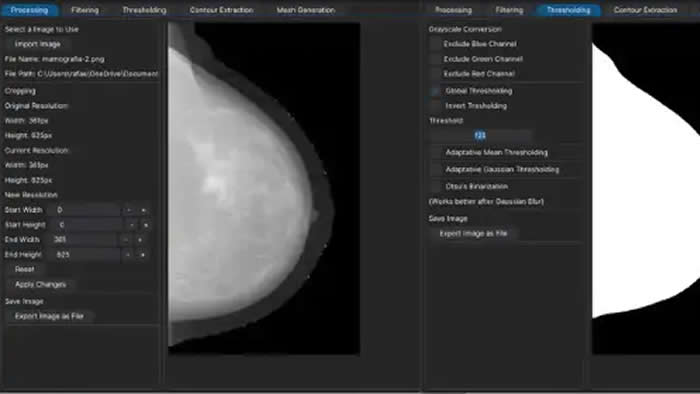Enable Exclude Blue Channel checkbox
The height and width of the screenshot is (394, 700).
coord(435,44)
